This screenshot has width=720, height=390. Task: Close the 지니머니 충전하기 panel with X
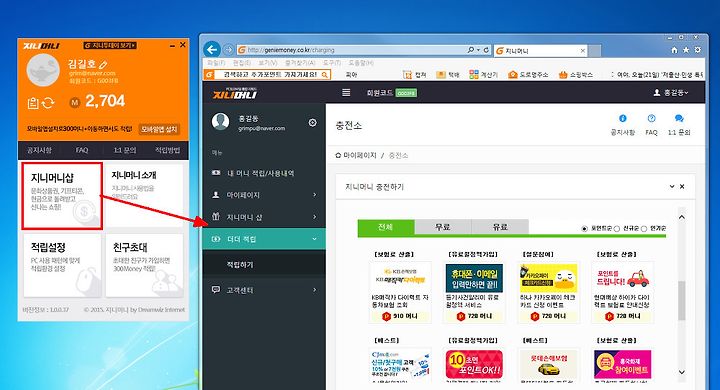[x=682, y=187]
